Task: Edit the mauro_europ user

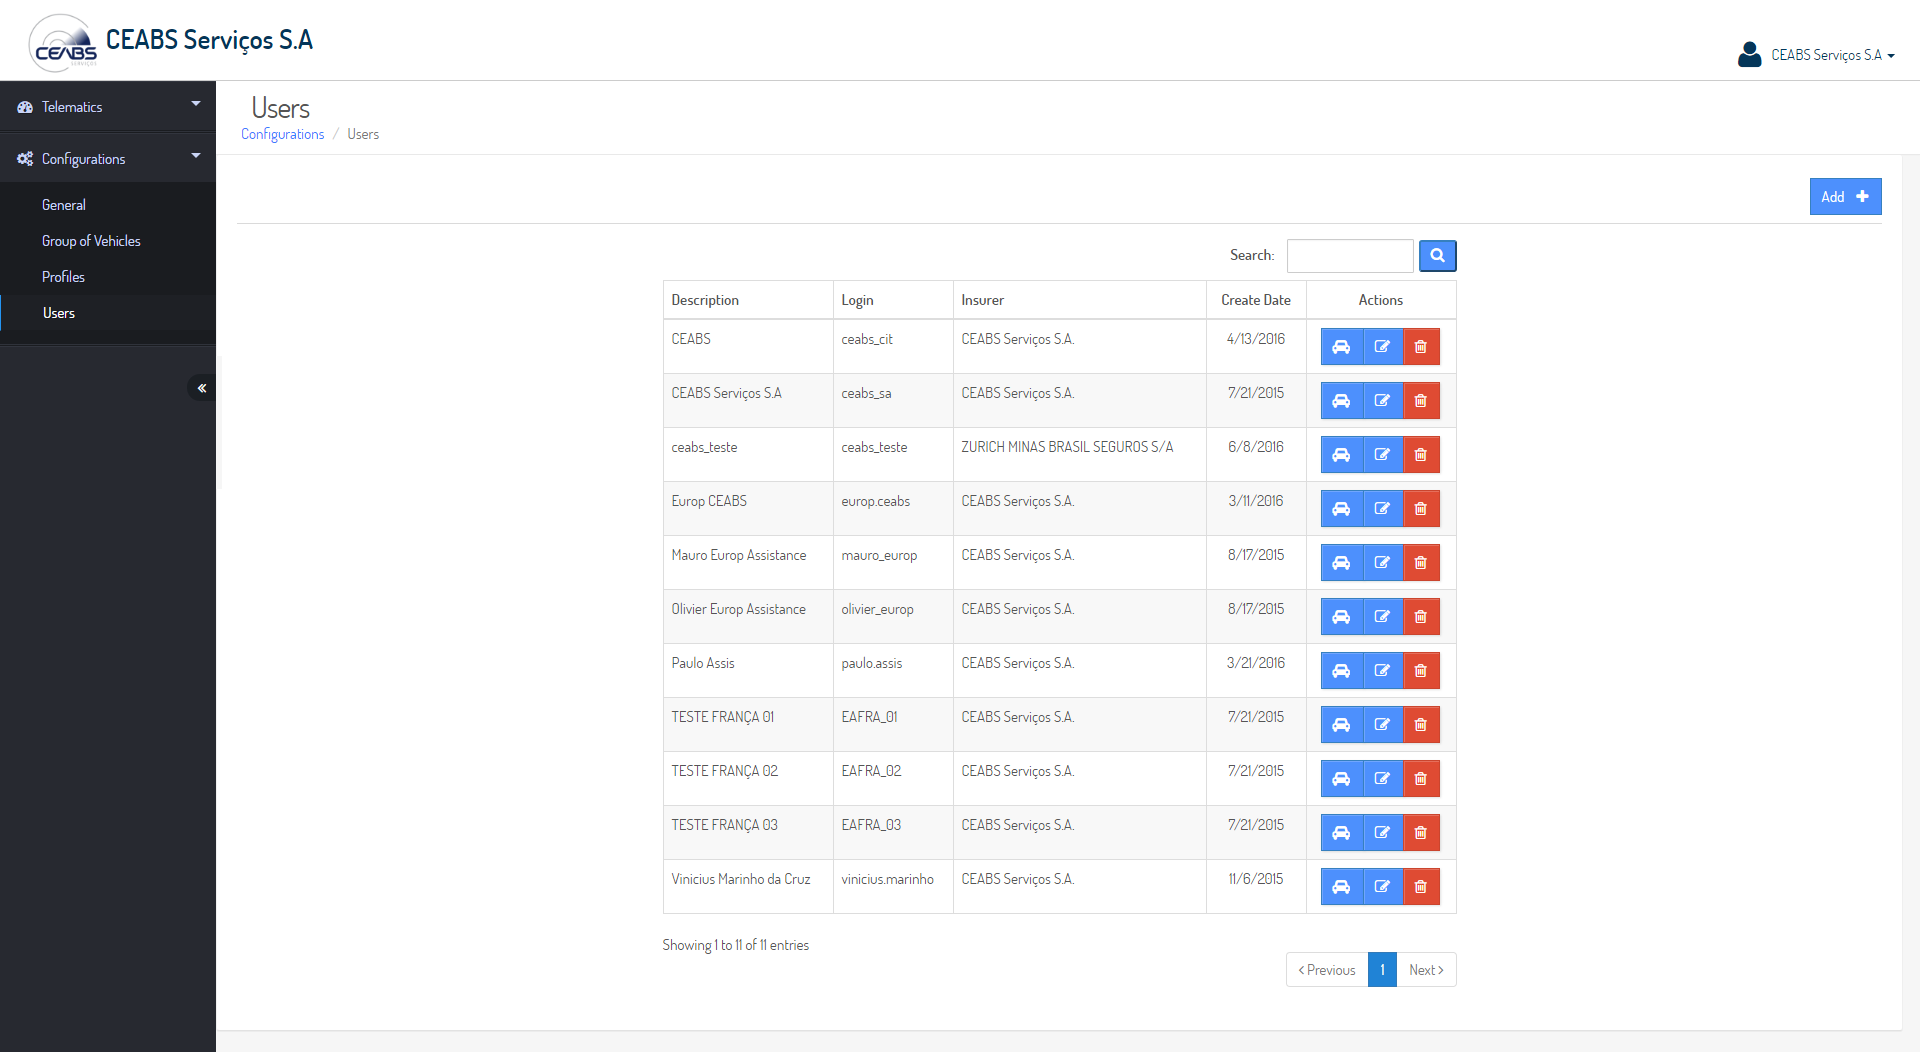Action: click(1382, 563)
